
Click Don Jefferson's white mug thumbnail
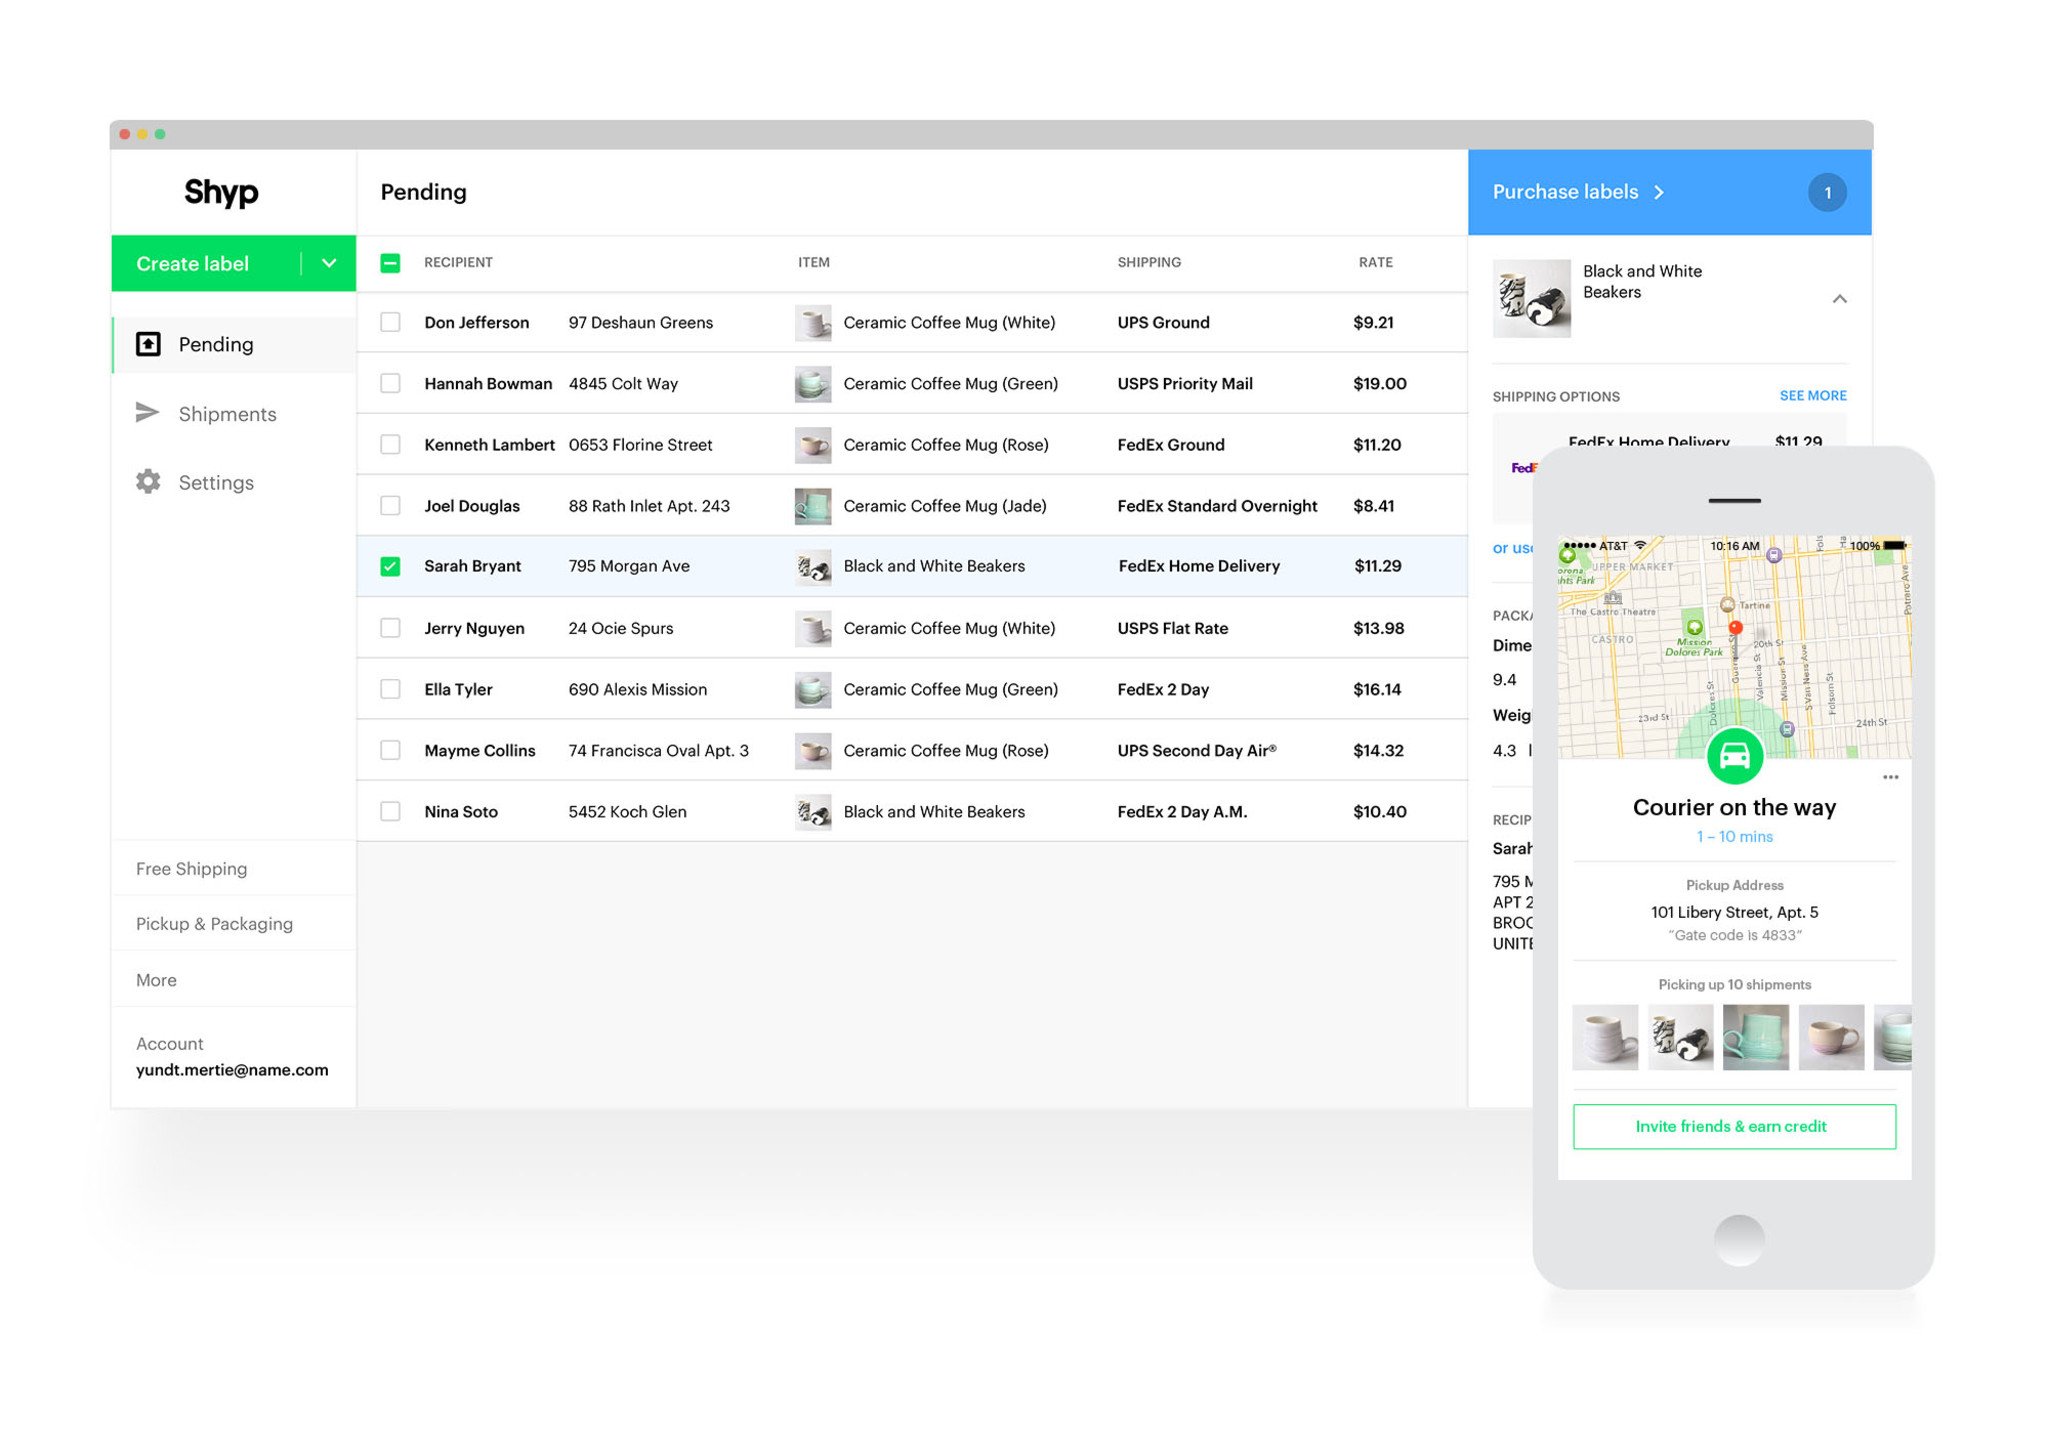coord(813,323)
